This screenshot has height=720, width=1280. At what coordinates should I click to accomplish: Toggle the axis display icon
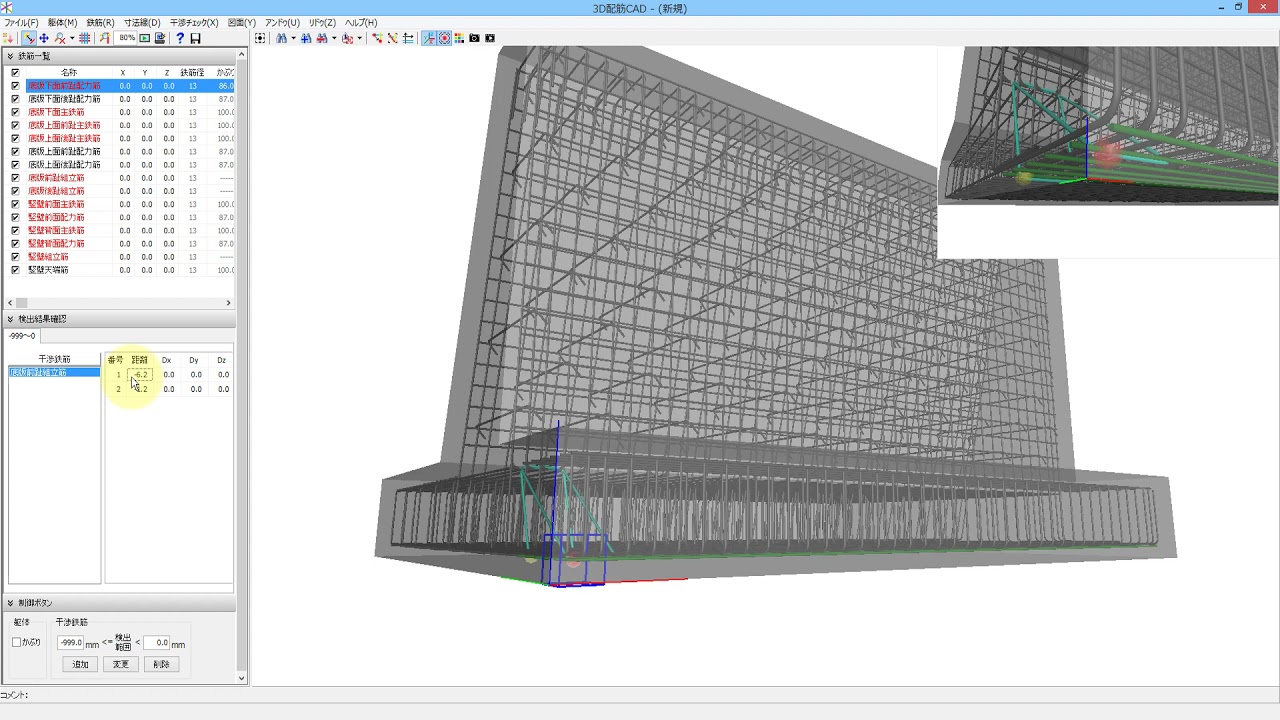pos(428,38)
